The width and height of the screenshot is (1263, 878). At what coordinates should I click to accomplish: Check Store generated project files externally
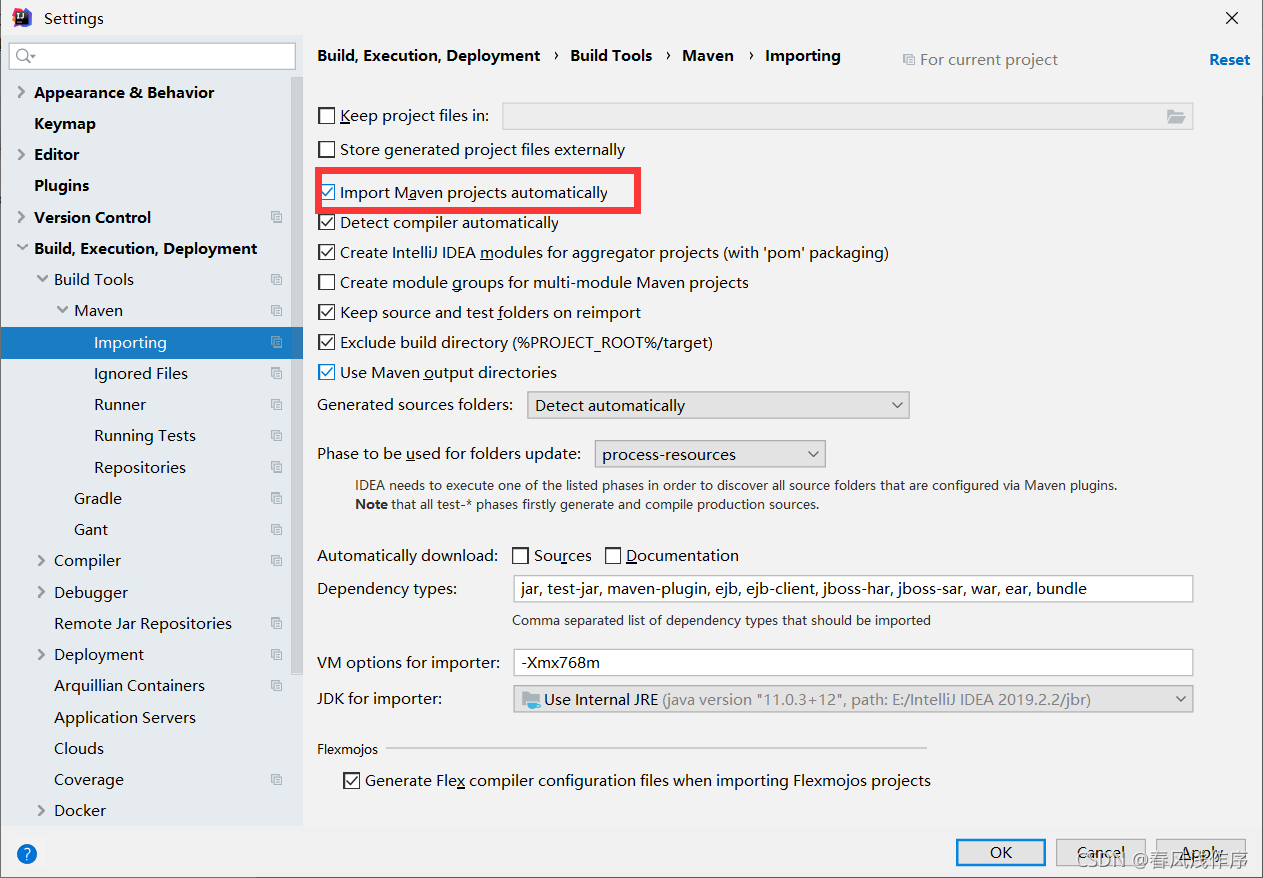(x=326, y=150)
